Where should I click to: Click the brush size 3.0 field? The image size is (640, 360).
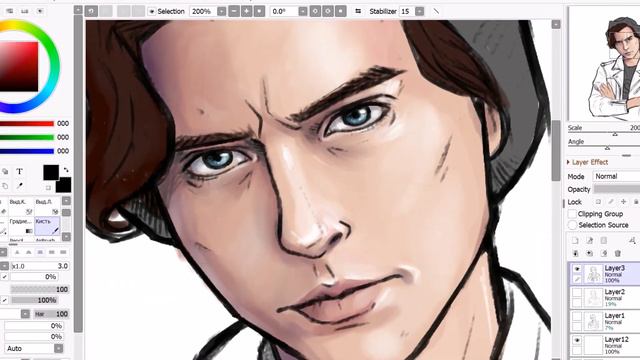coord(40,266)
